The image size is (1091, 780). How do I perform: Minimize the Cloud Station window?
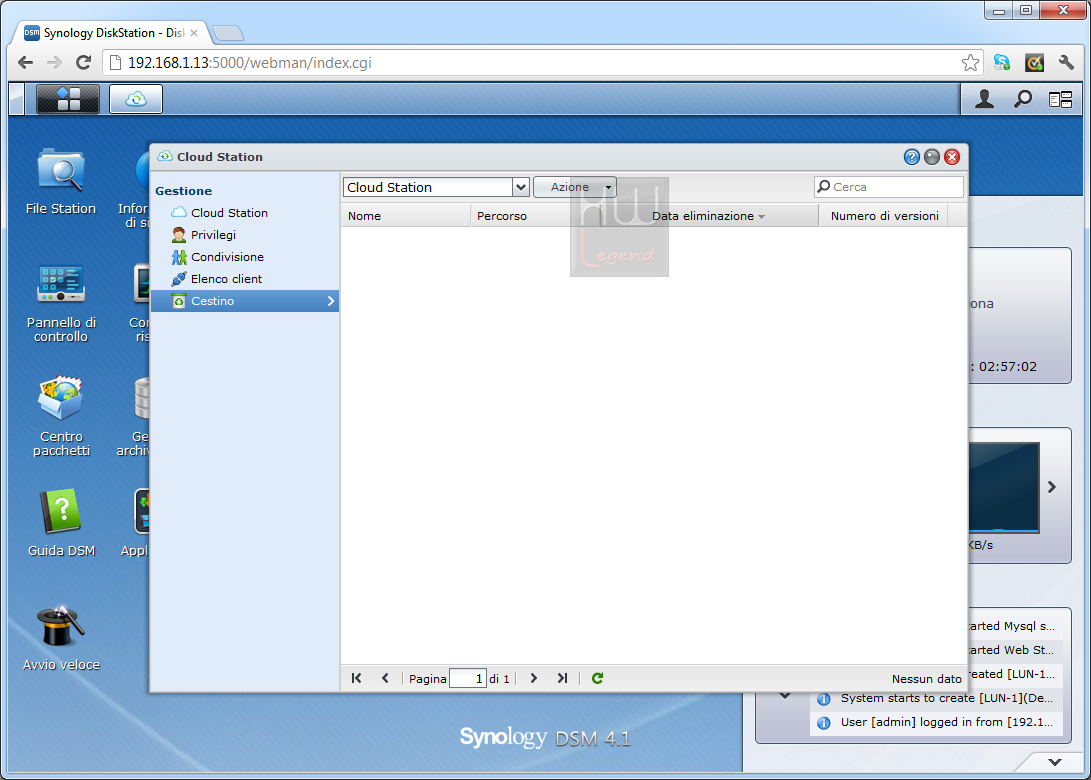pos(932,157)
